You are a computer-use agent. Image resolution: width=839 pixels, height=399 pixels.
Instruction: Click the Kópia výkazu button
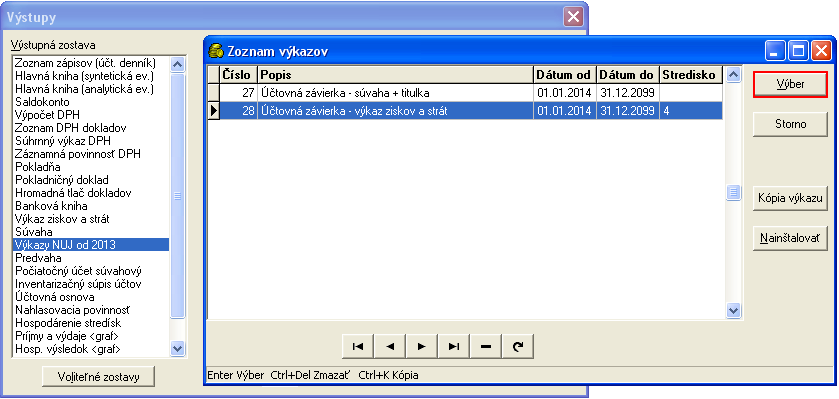coord(790,198)
